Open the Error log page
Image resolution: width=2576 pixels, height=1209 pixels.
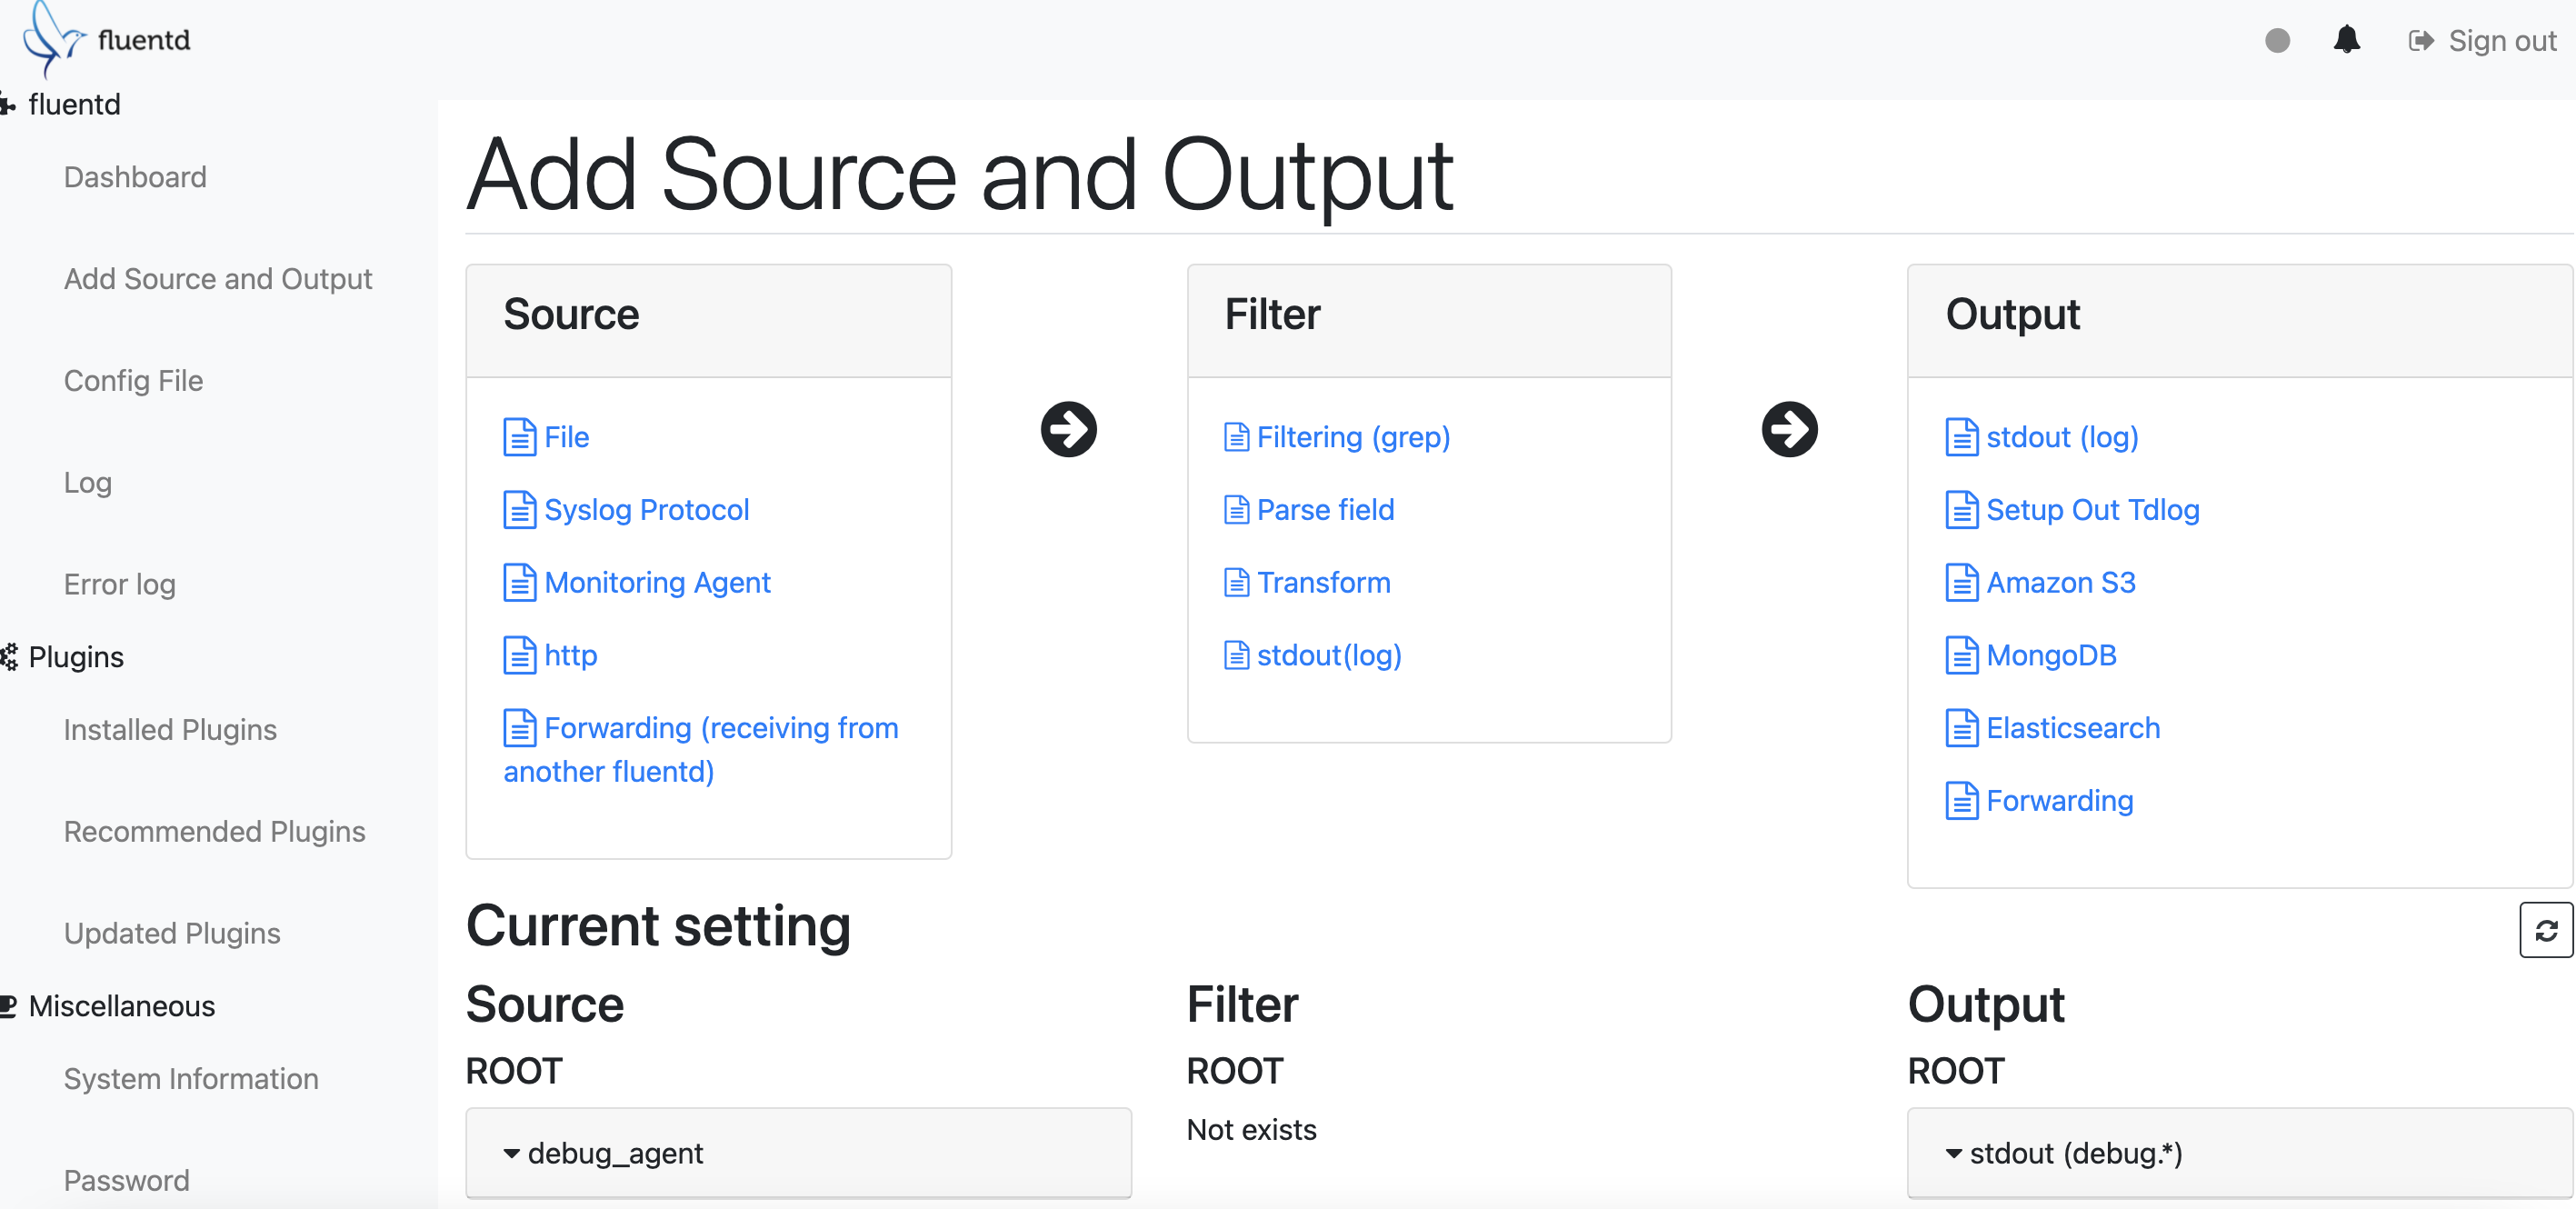tap(120, 584)
